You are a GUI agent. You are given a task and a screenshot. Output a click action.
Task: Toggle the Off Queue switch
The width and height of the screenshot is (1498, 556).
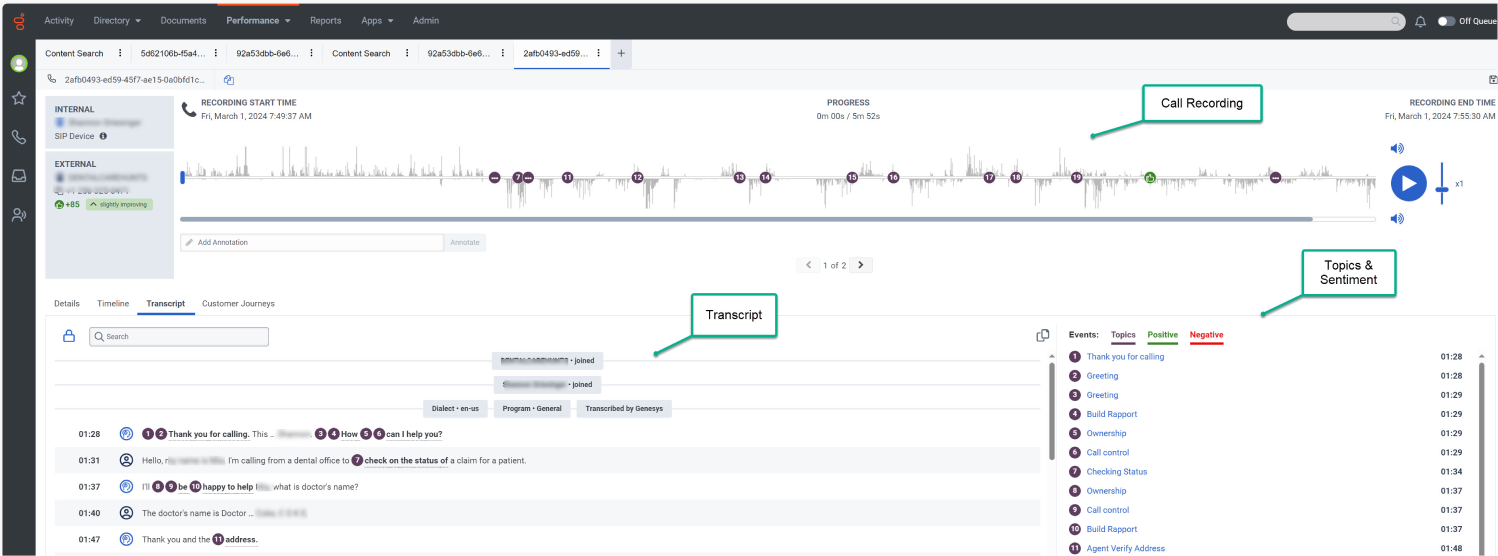click(1446, 21)
